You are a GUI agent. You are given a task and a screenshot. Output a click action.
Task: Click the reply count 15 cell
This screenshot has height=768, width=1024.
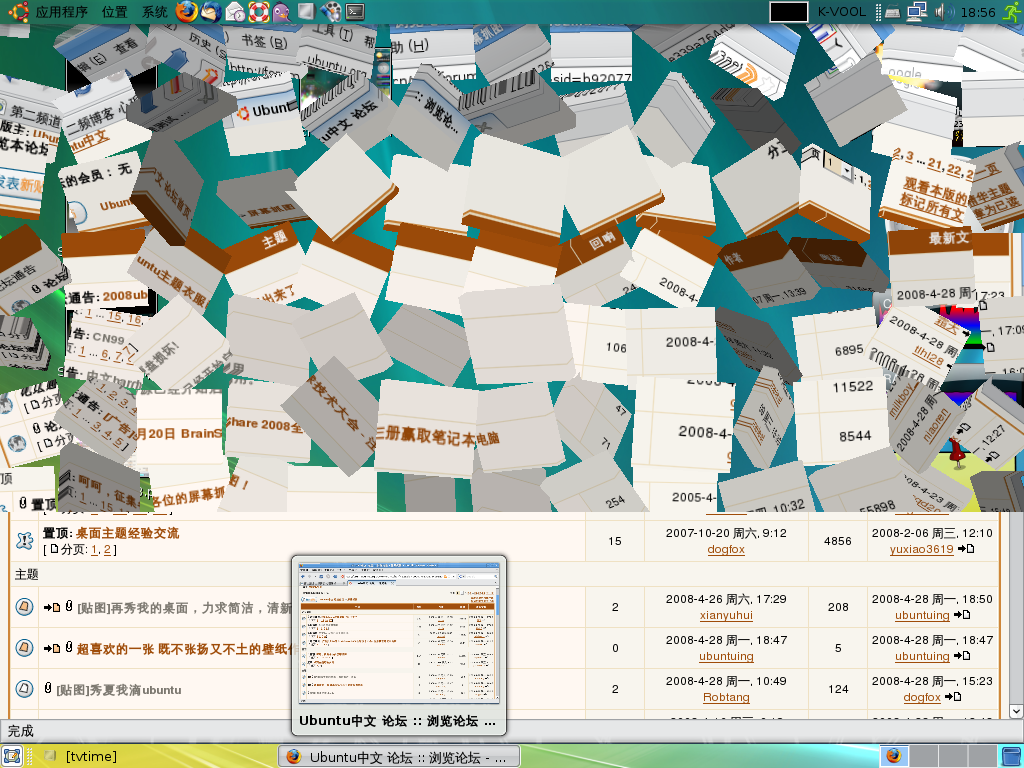tap(615, 541)
